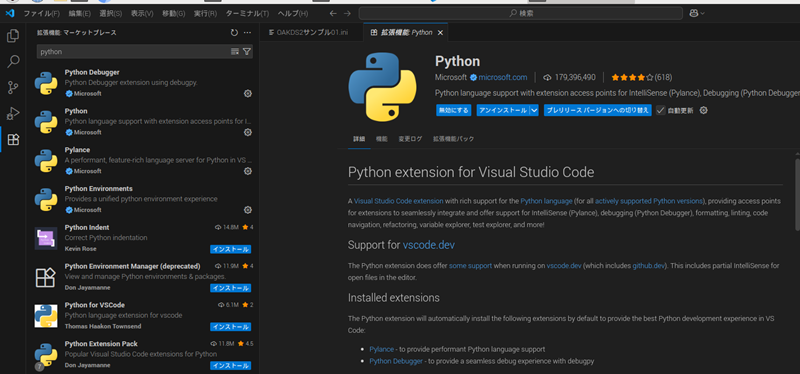This screenshot has height=374, width=800.
Task: Refresh the extensions marketplace list
Action: pyautogui.click(x=234, y=33)
